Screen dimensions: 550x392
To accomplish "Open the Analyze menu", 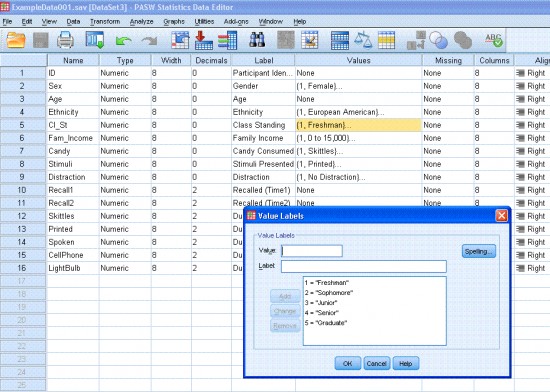I will coord(141,22).
